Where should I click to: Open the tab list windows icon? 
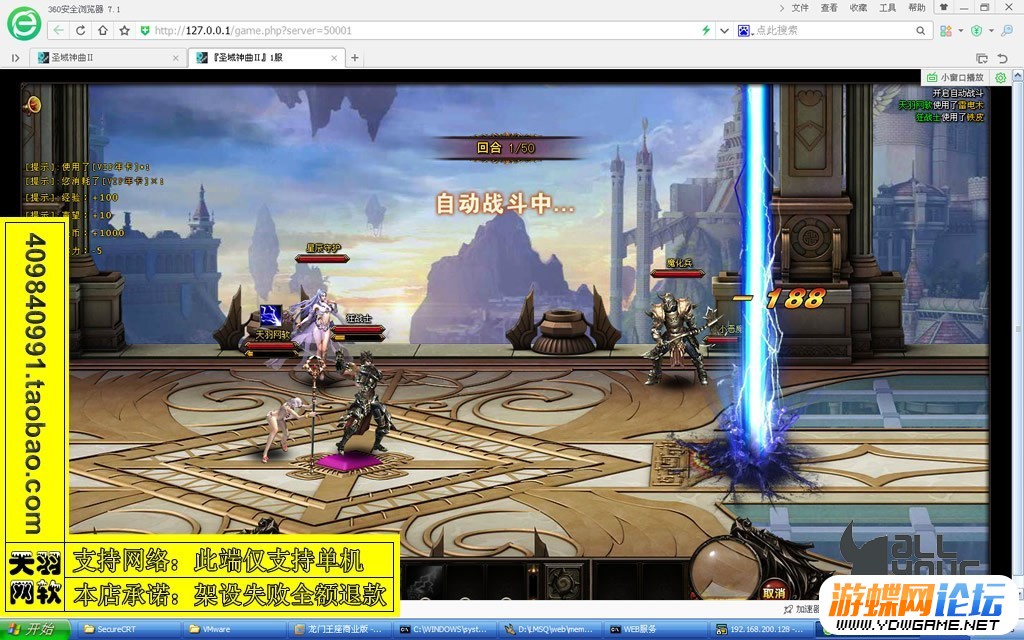coord(981,58)
